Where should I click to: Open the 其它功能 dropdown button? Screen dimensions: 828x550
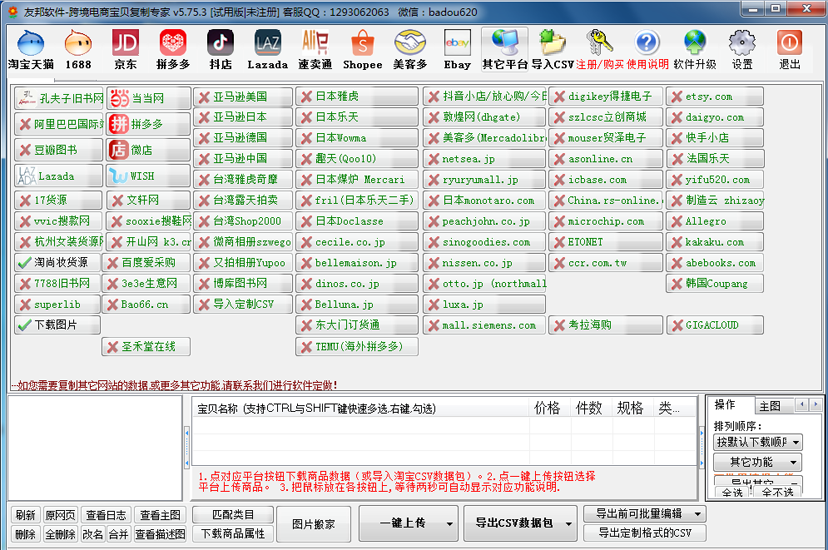pyautogui.click(x=757, y=462)
